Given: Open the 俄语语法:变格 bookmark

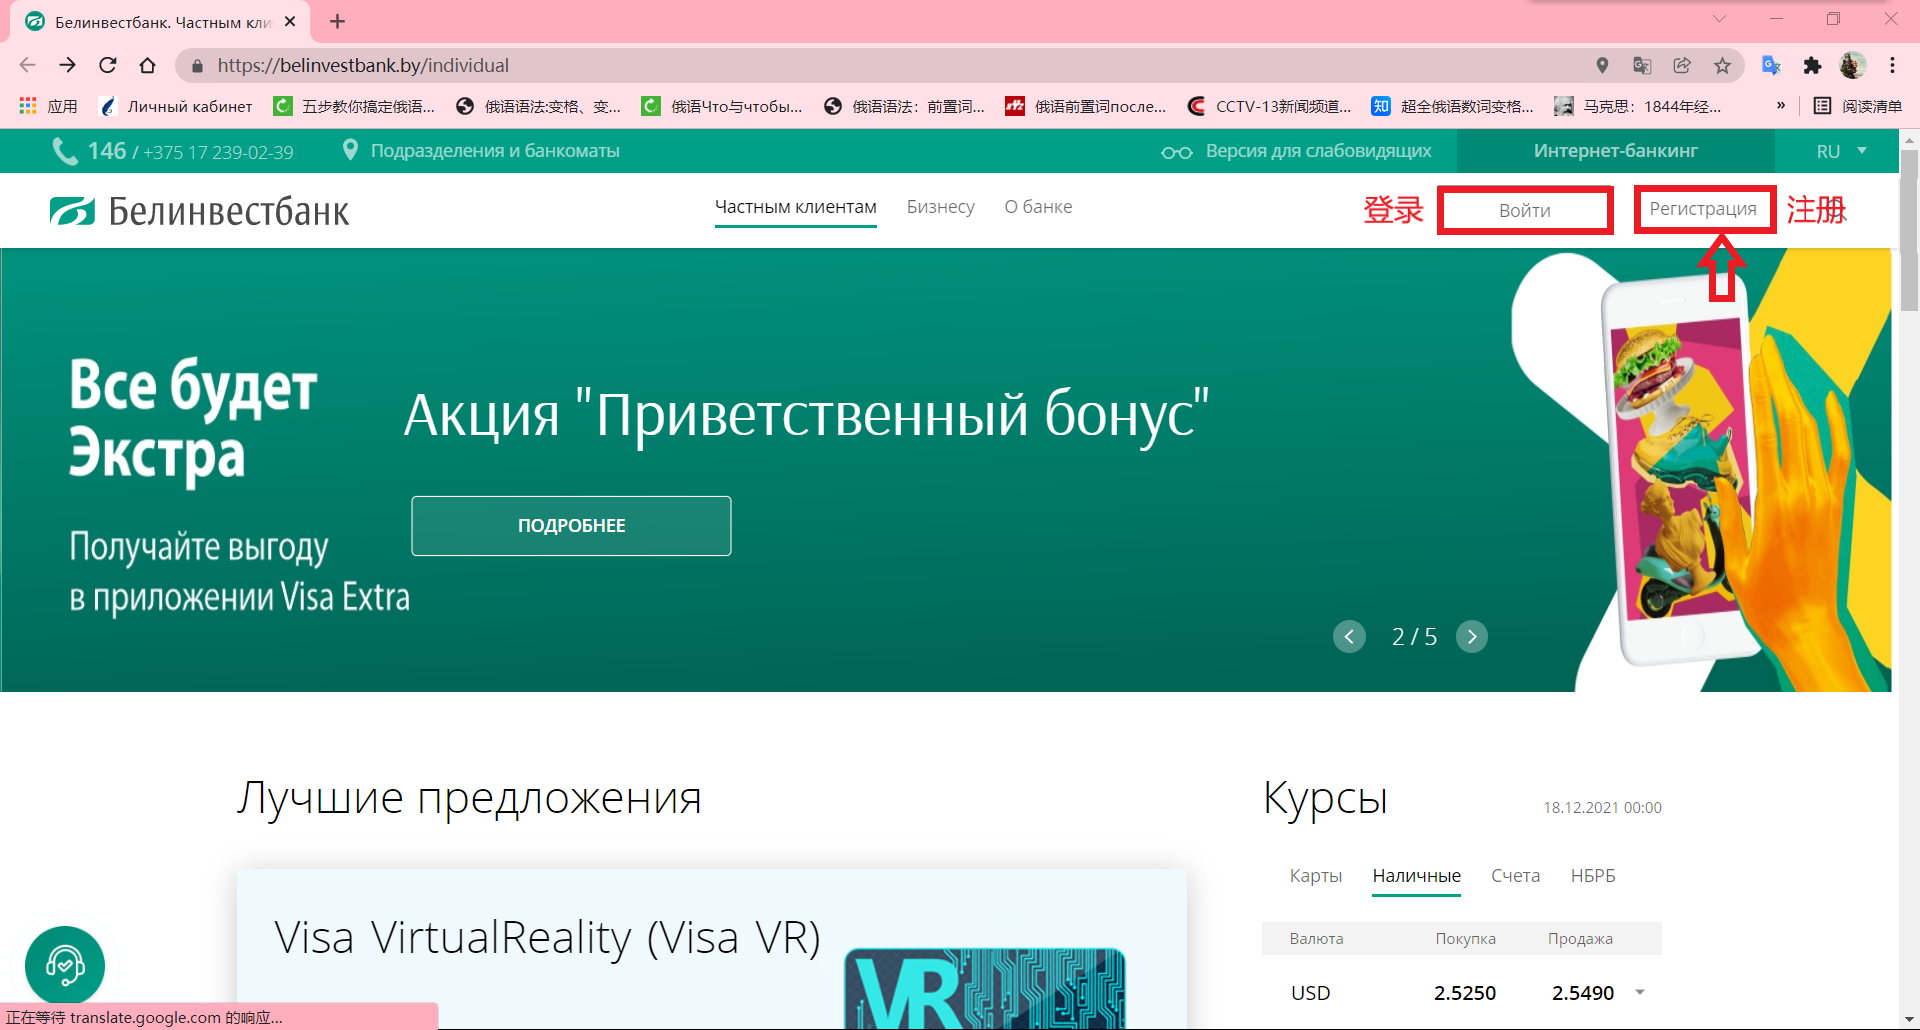Looking at the screenshot, I should click(x=538, y=106).
